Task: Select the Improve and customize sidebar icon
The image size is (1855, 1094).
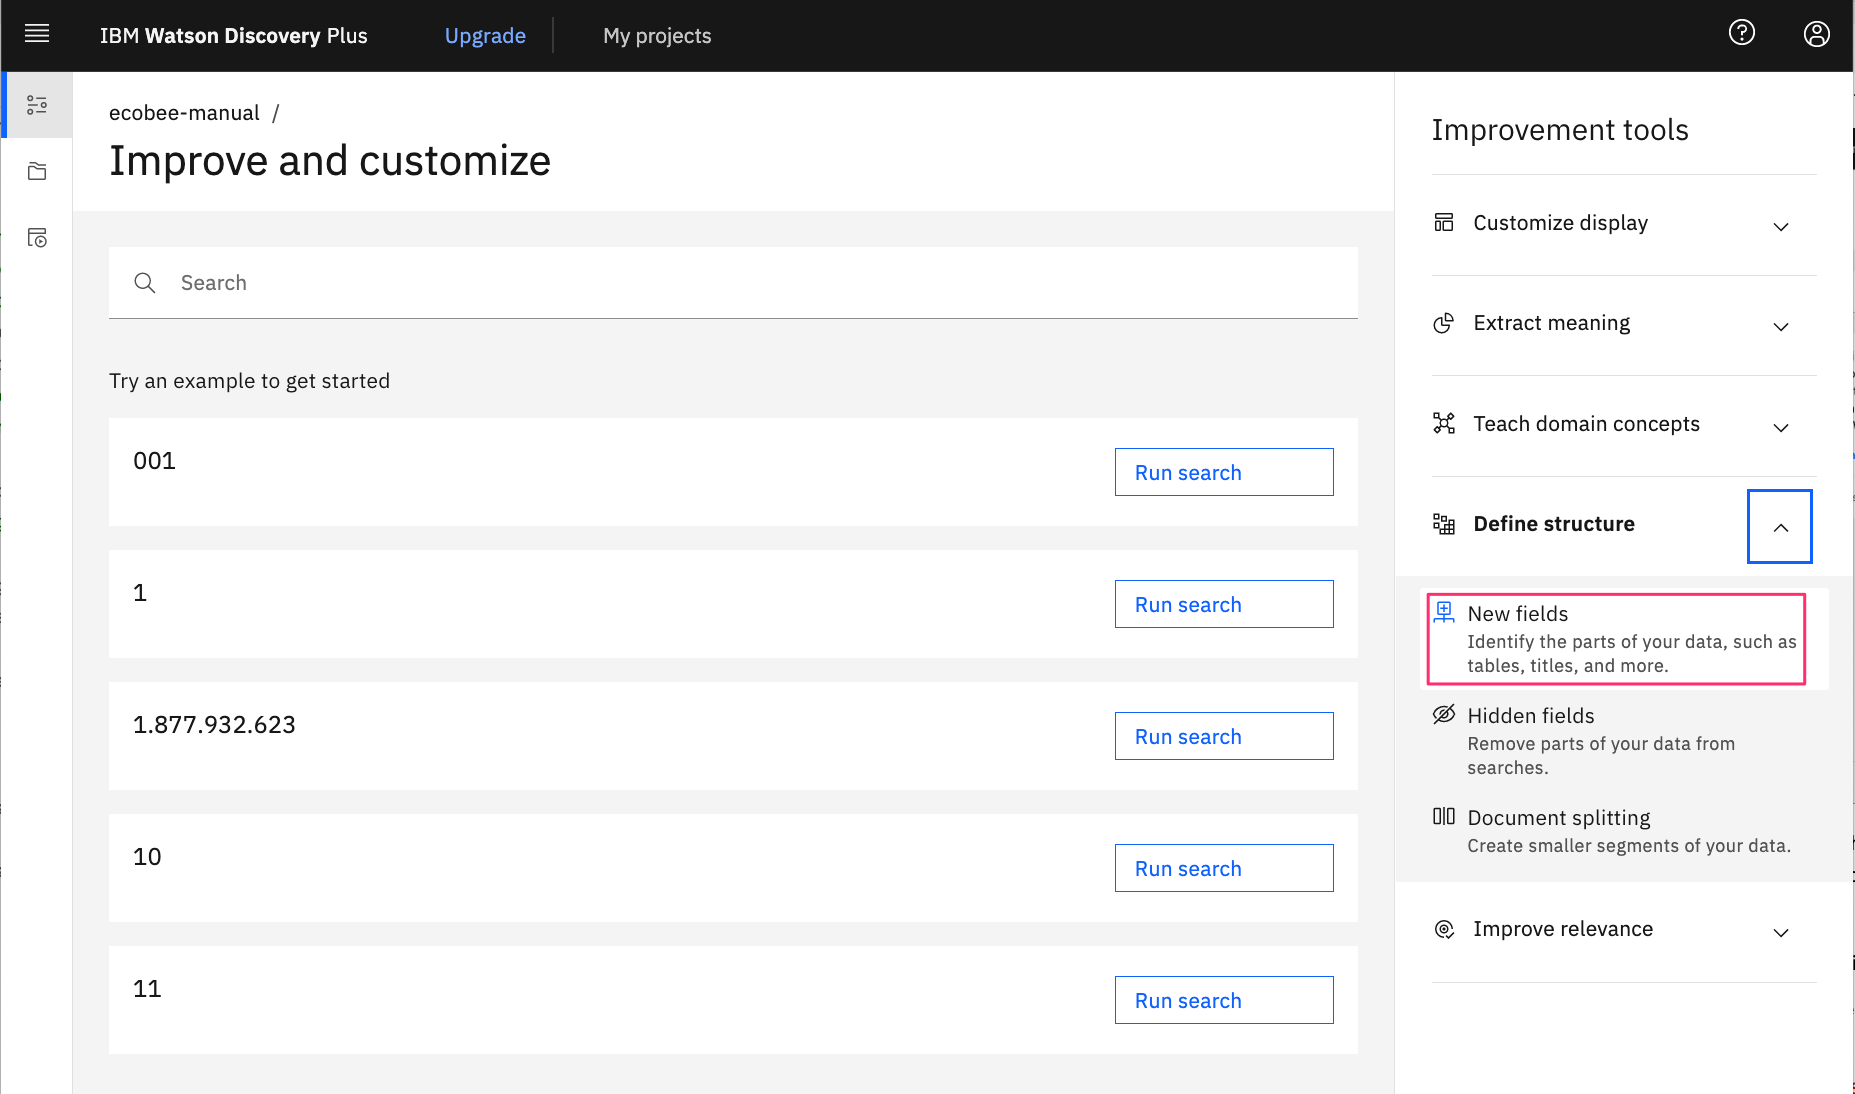Action: [x=37, y=105]
